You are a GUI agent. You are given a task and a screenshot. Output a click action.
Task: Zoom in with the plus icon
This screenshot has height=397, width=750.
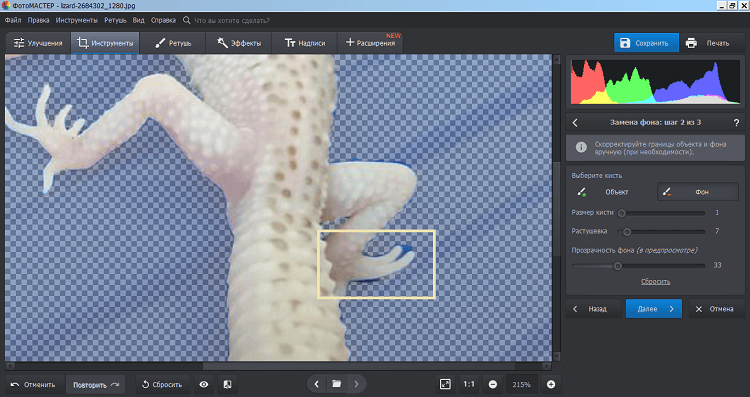pyautogui.click(x=551, y=385)
